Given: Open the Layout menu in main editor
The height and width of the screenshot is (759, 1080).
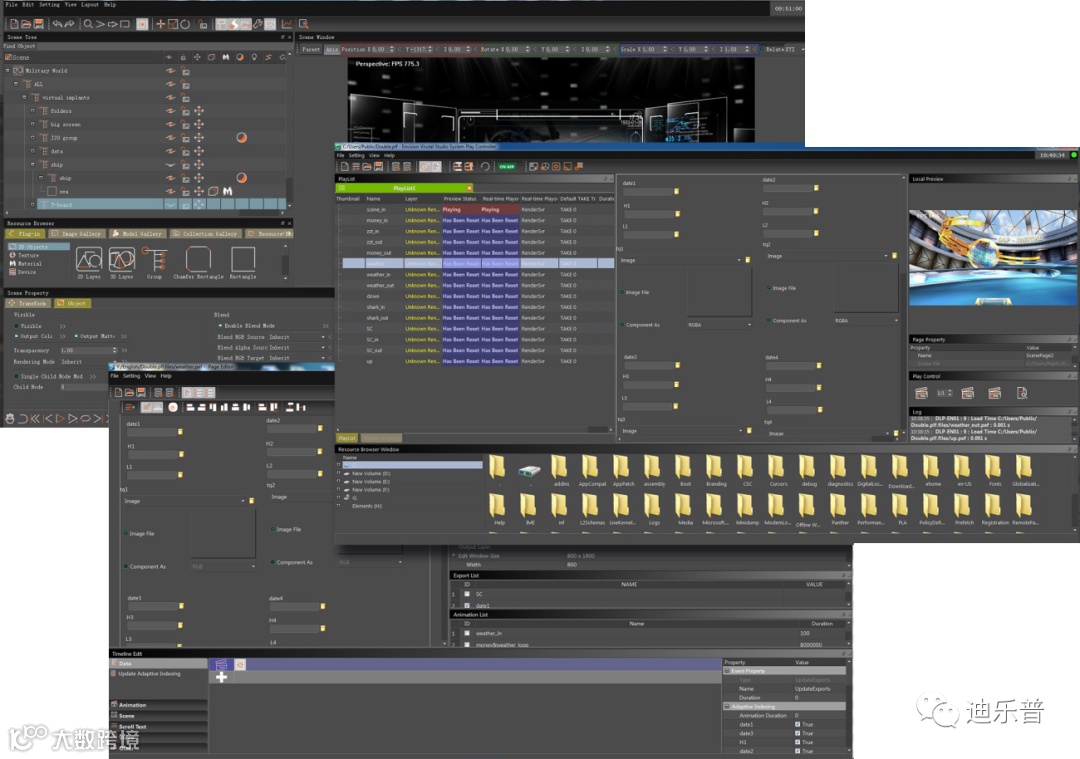Looking at the screenshot, I should (x=90, y=4).
